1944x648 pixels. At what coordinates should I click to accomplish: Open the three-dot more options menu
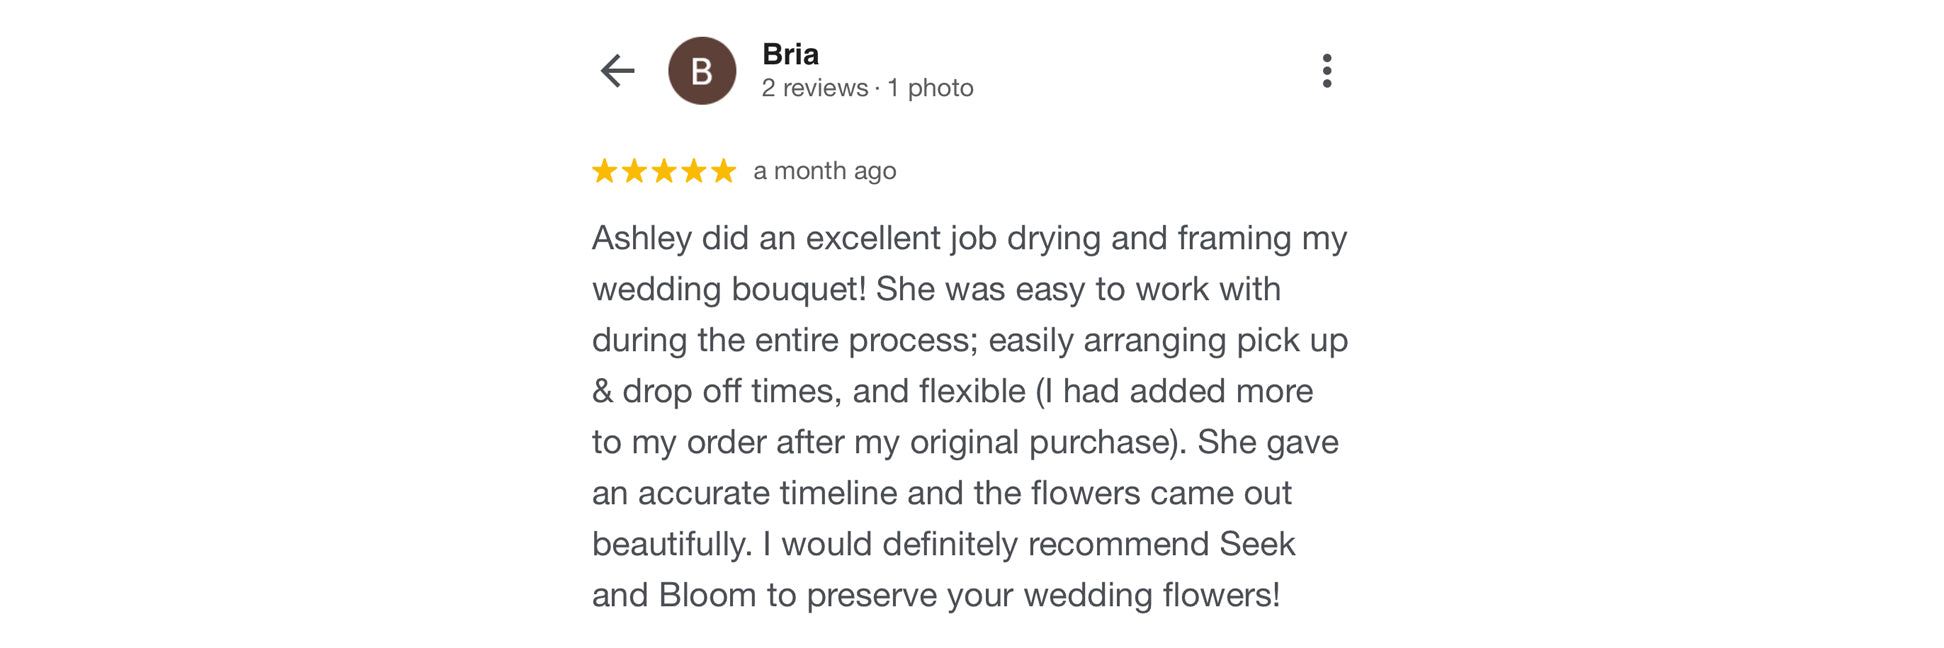click(x=1326, y=71)
